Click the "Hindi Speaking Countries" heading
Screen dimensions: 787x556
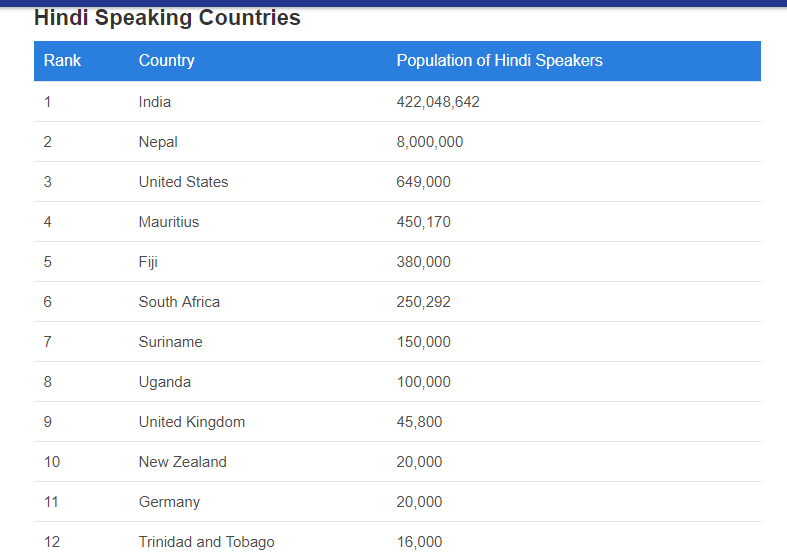point(167,17)
